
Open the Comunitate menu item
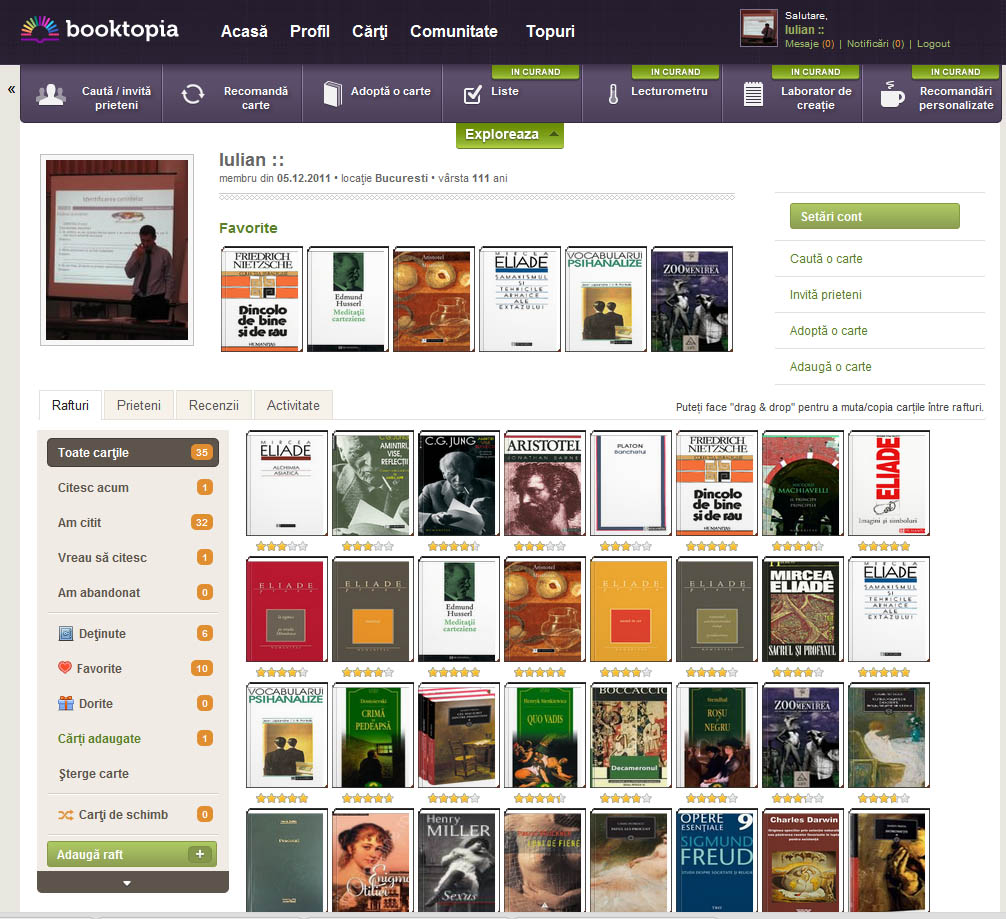[454, 31]
